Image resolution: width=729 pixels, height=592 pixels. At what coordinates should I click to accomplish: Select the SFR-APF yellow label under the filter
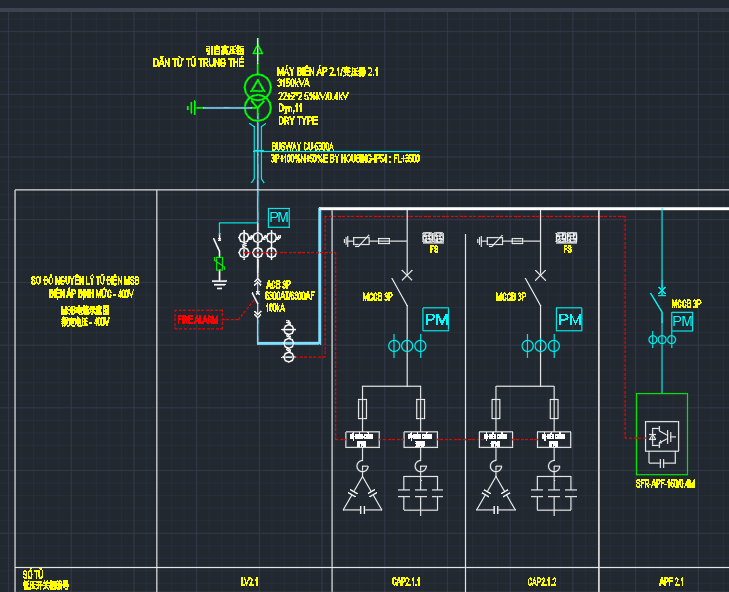665,484
